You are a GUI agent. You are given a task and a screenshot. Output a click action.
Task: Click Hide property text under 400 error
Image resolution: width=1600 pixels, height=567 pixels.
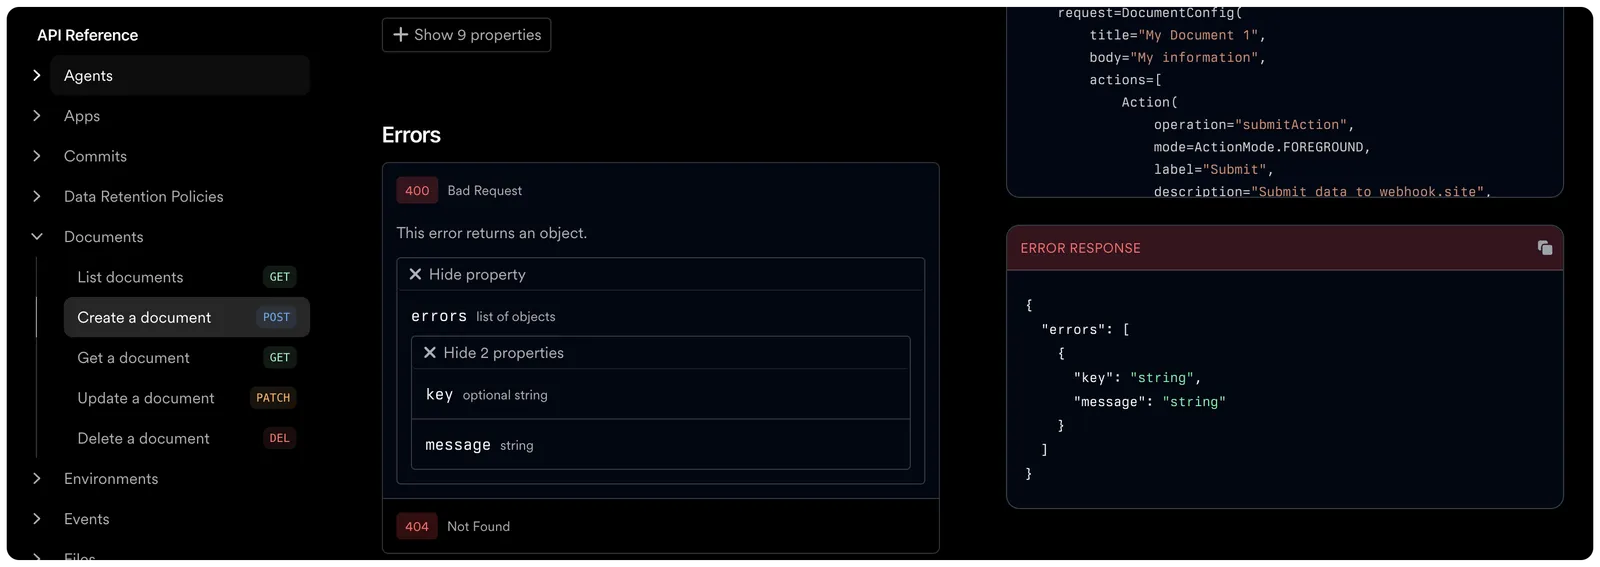(477, 274)
